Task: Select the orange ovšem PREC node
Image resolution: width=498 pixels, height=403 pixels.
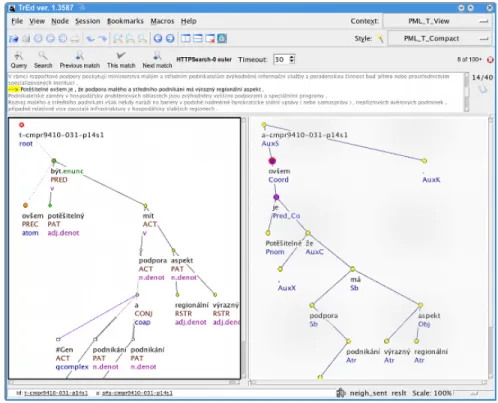Action: coord(25,205)
